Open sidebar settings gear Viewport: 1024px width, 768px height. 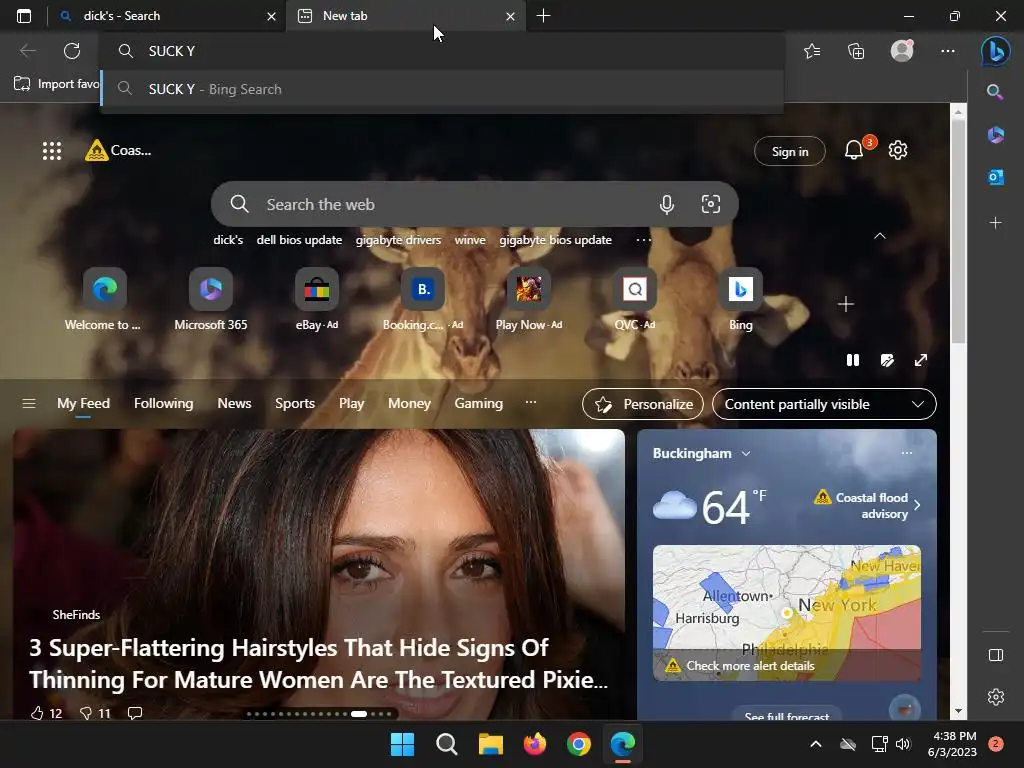pyautogui.click(x=996, y=697)
